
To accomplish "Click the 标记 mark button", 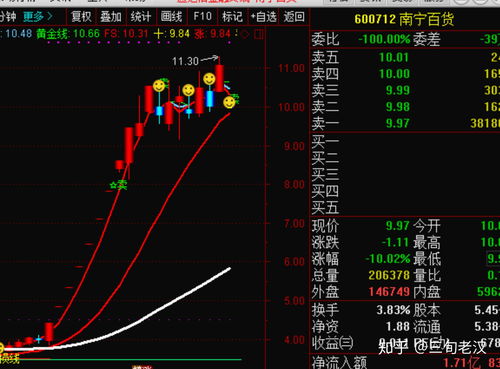I will [232, 16].
